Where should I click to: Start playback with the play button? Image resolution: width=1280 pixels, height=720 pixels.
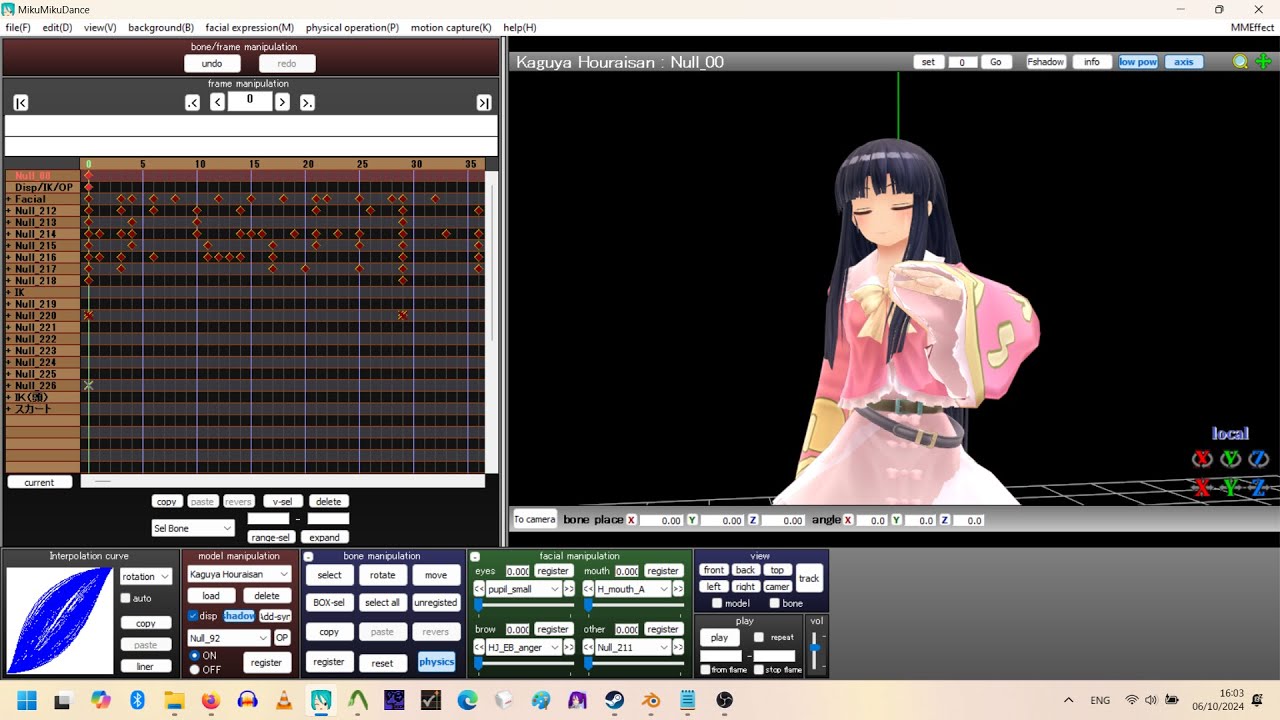pos(719,638)
